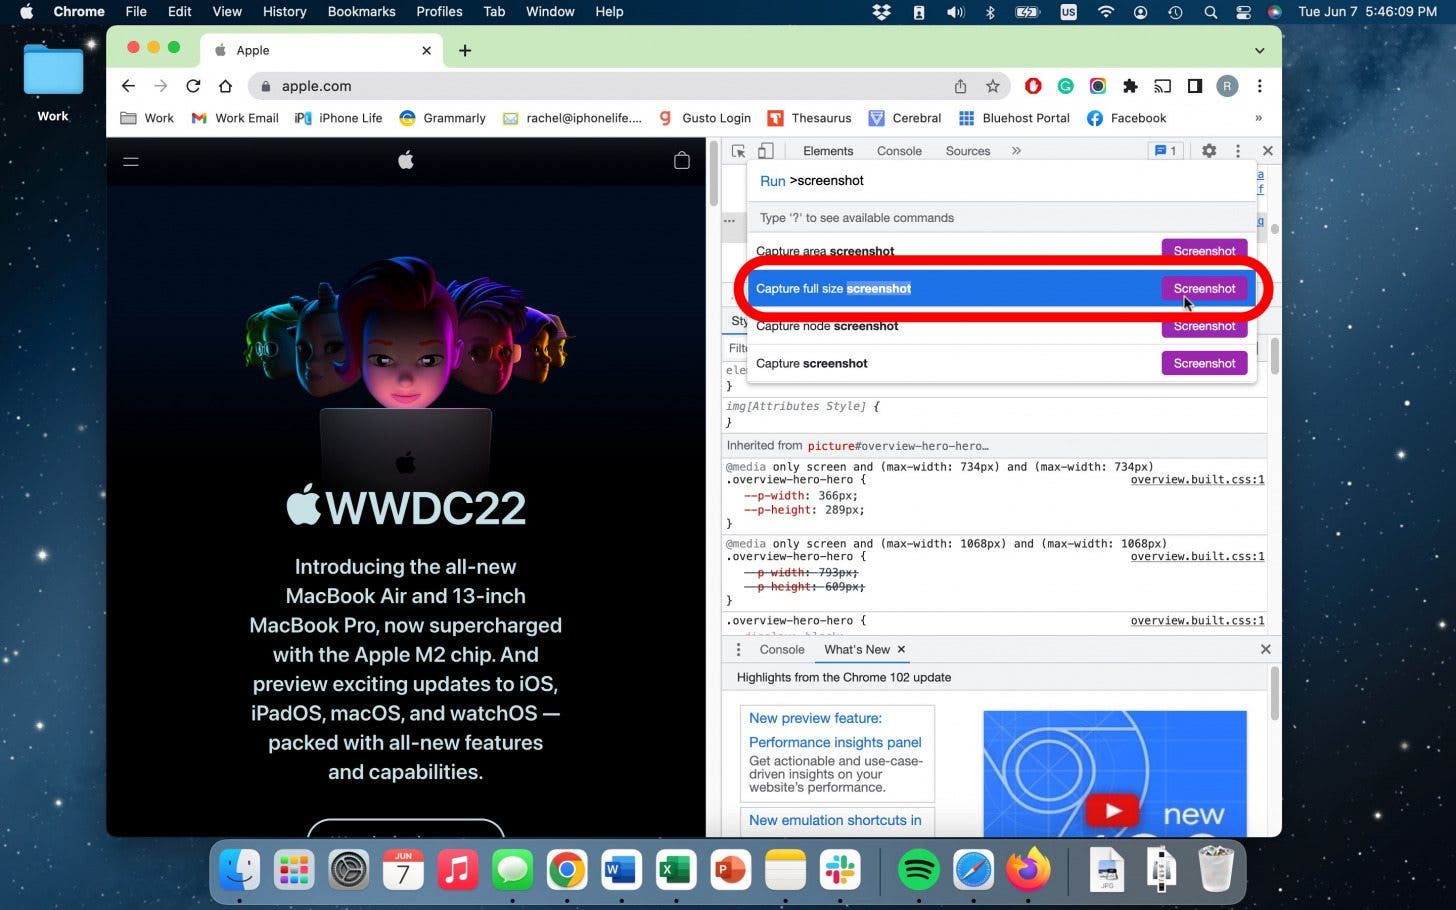Open the Grammarly extension icon

pos(1066,86)
